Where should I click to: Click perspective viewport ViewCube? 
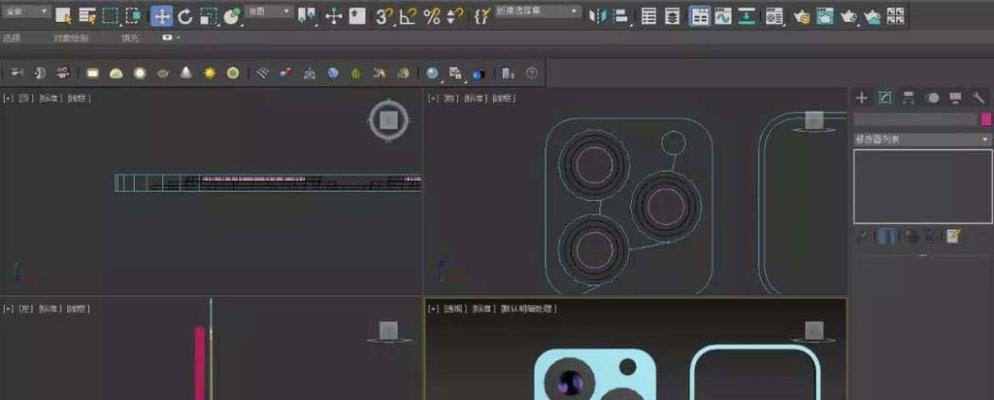[814, 330]
